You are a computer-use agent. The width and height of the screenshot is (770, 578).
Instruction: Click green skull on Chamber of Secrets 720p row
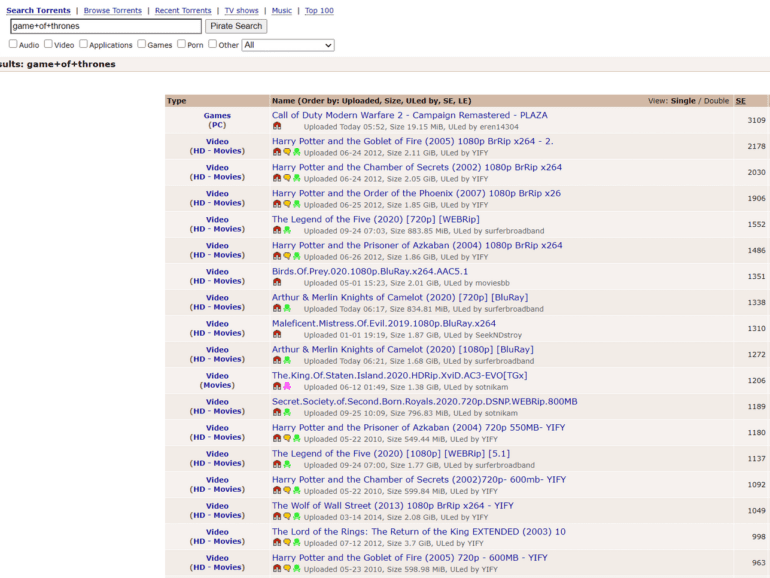pos(297,491)
